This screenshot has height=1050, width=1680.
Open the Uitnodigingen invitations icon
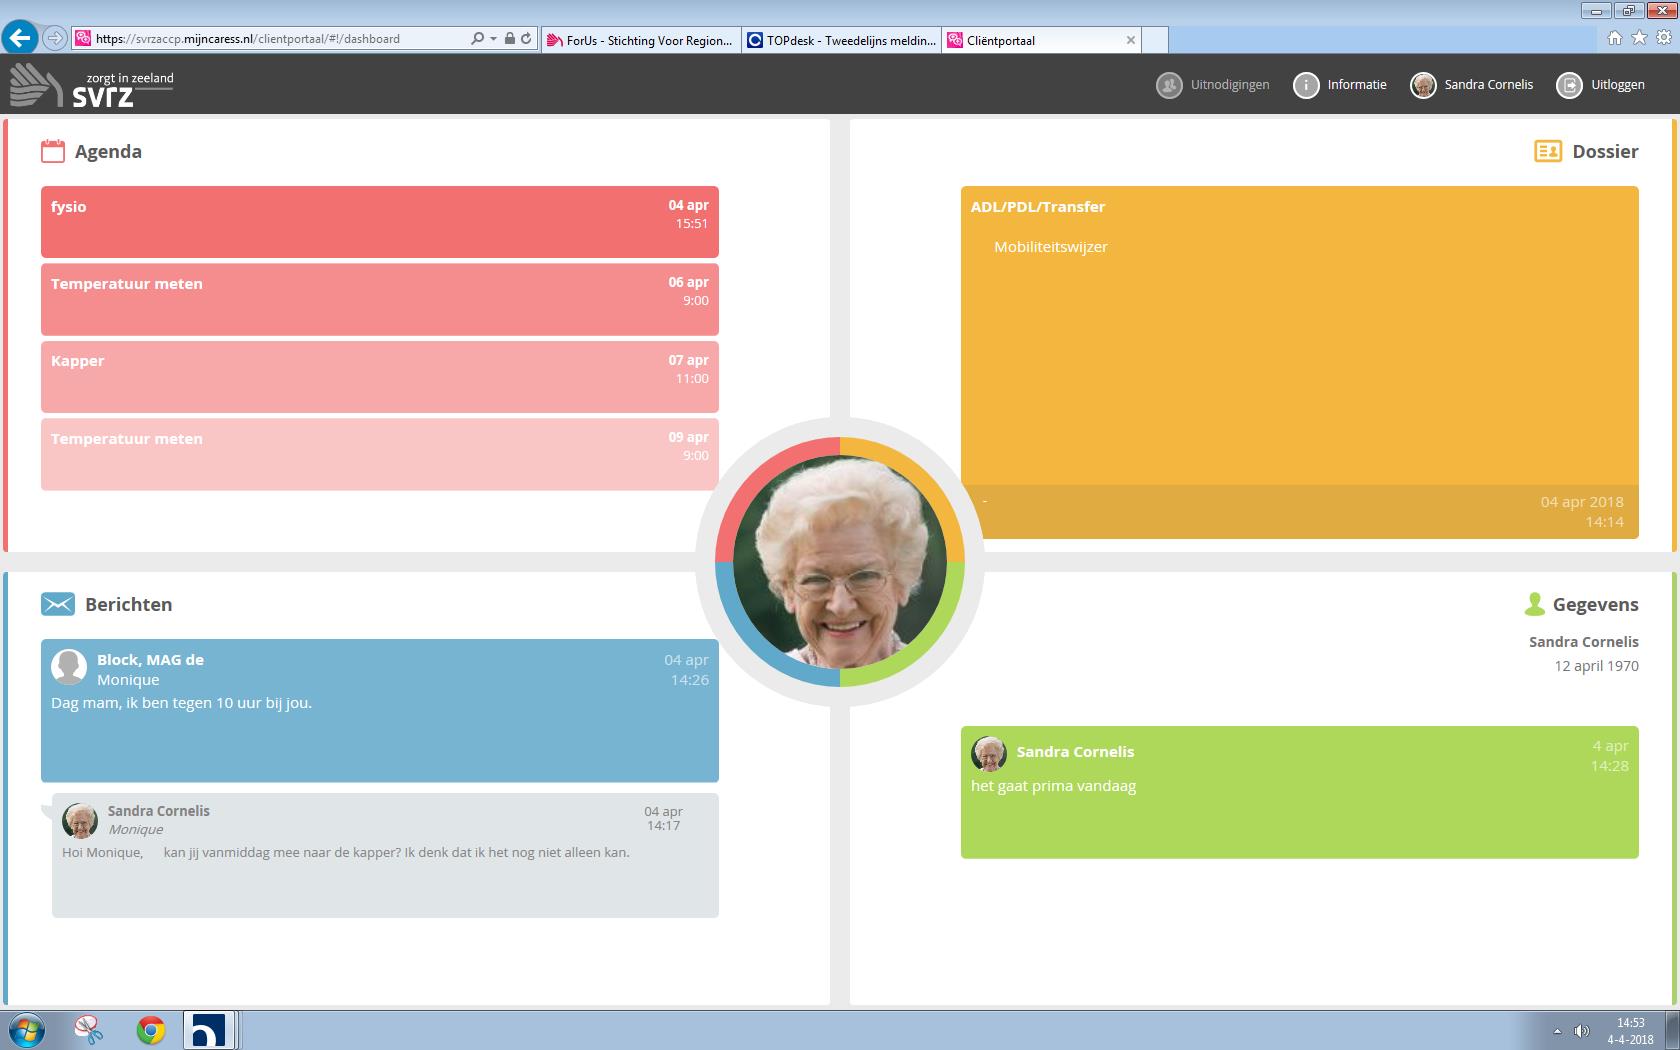(1169, 85)
